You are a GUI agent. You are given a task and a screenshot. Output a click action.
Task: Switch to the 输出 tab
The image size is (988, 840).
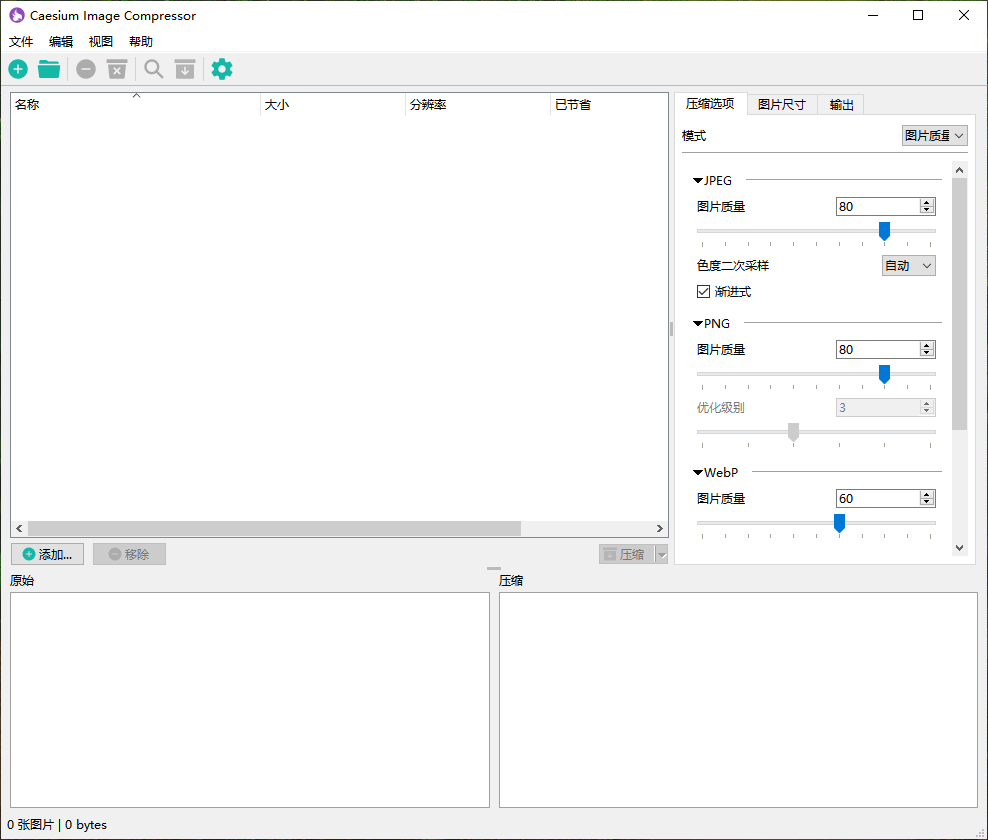(x=841, y=105)
